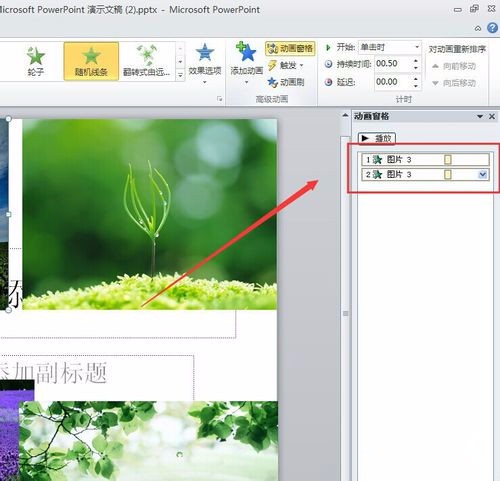
Task: Close the 动画窗格 animation pane
Action: click(x=492, y=116)
